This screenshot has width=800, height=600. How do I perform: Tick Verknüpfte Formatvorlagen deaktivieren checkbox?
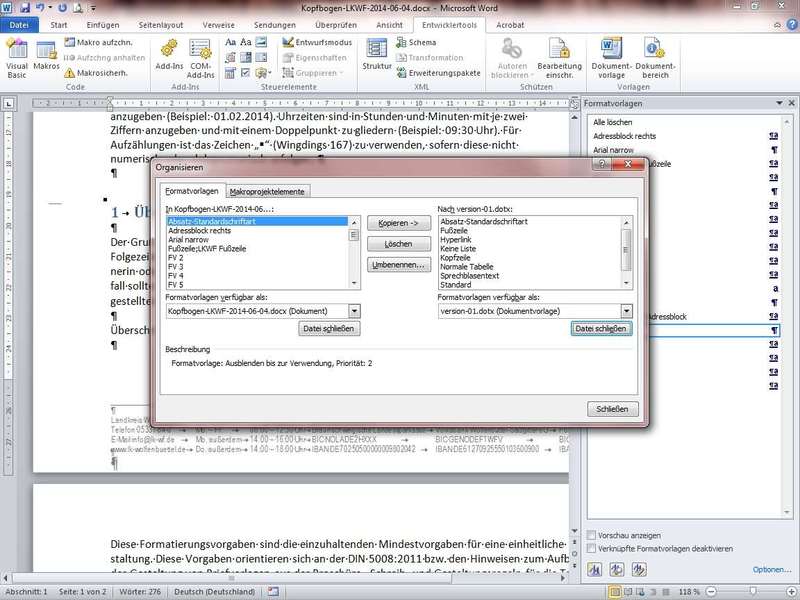tap(592, 548)
